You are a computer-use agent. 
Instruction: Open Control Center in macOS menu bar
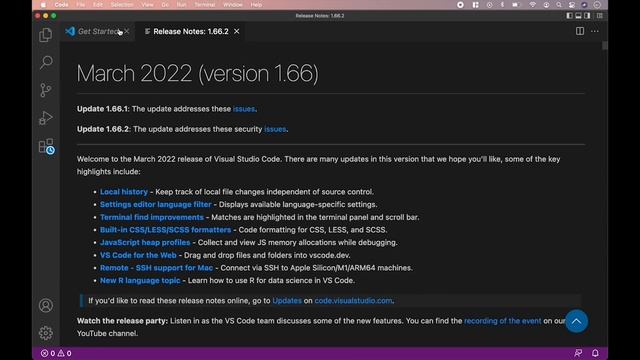[x=572, y=5]
